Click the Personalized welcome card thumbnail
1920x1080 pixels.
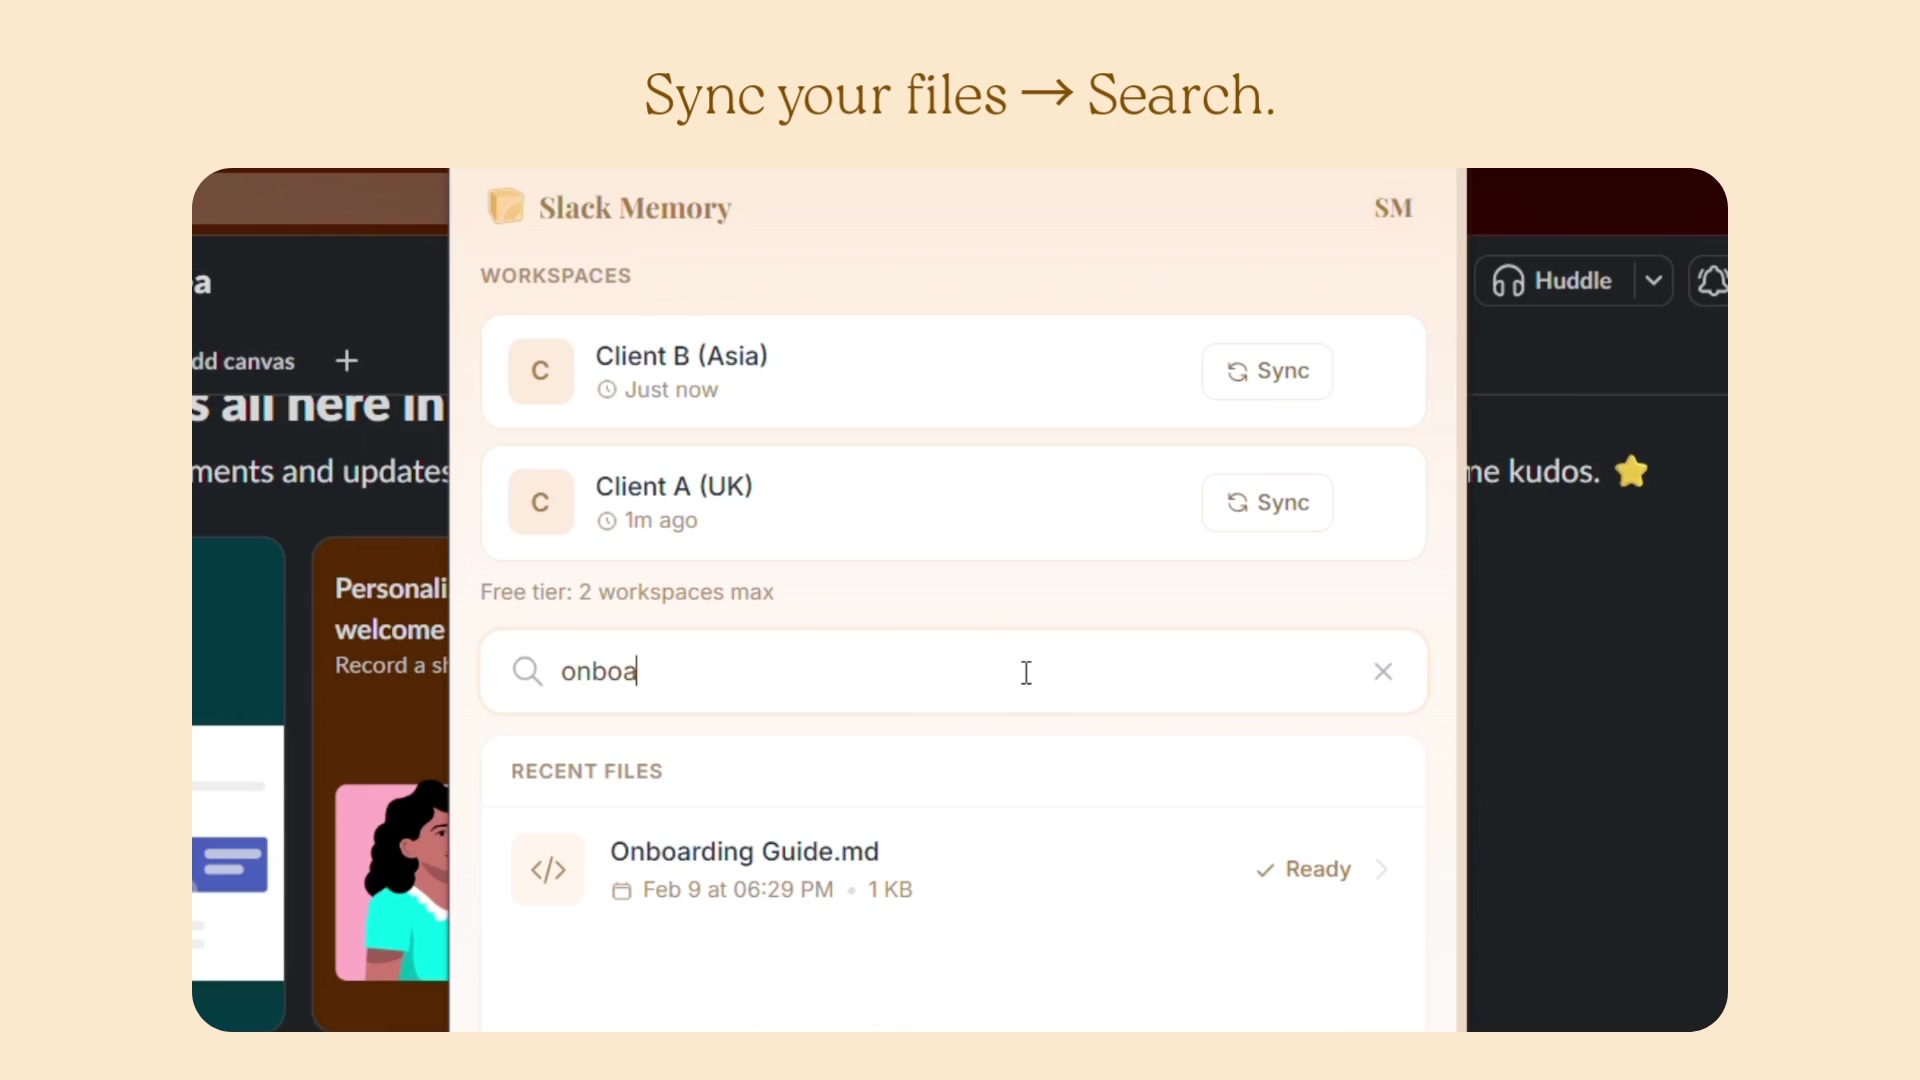pyautogui.click(x=392, y=882)
